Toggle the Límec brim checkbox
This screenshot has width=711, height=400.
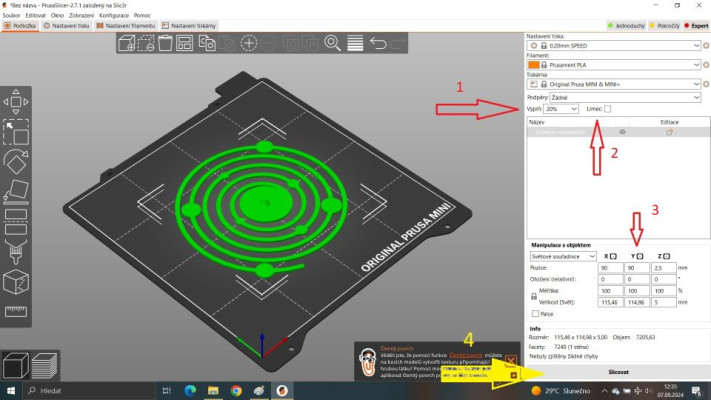click(x=607, y=109)
